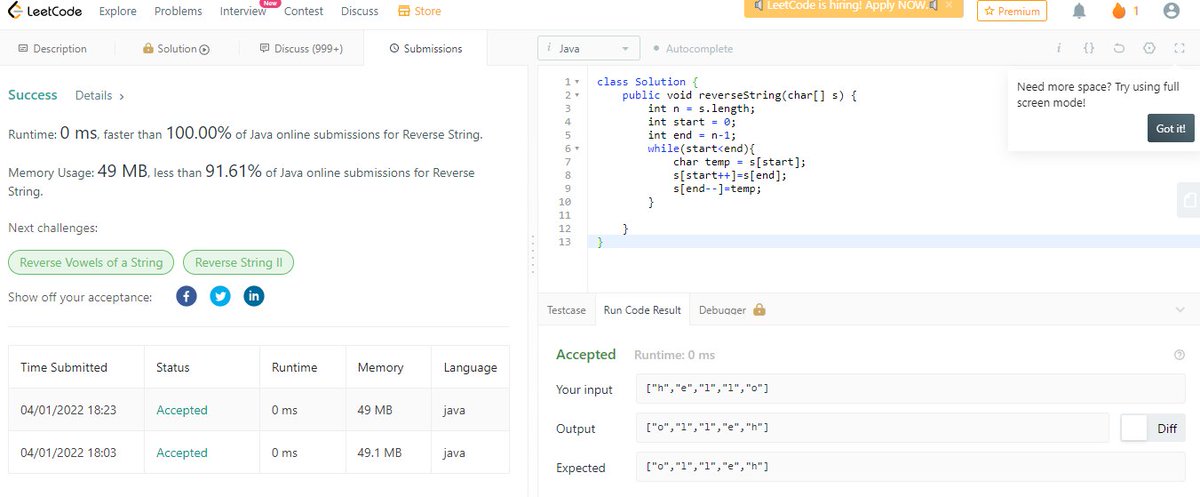The width and height of the screenshot is (1200, 497).
Task: Open Reverse Vowels of a String challenge
Action: click(91, 262)
